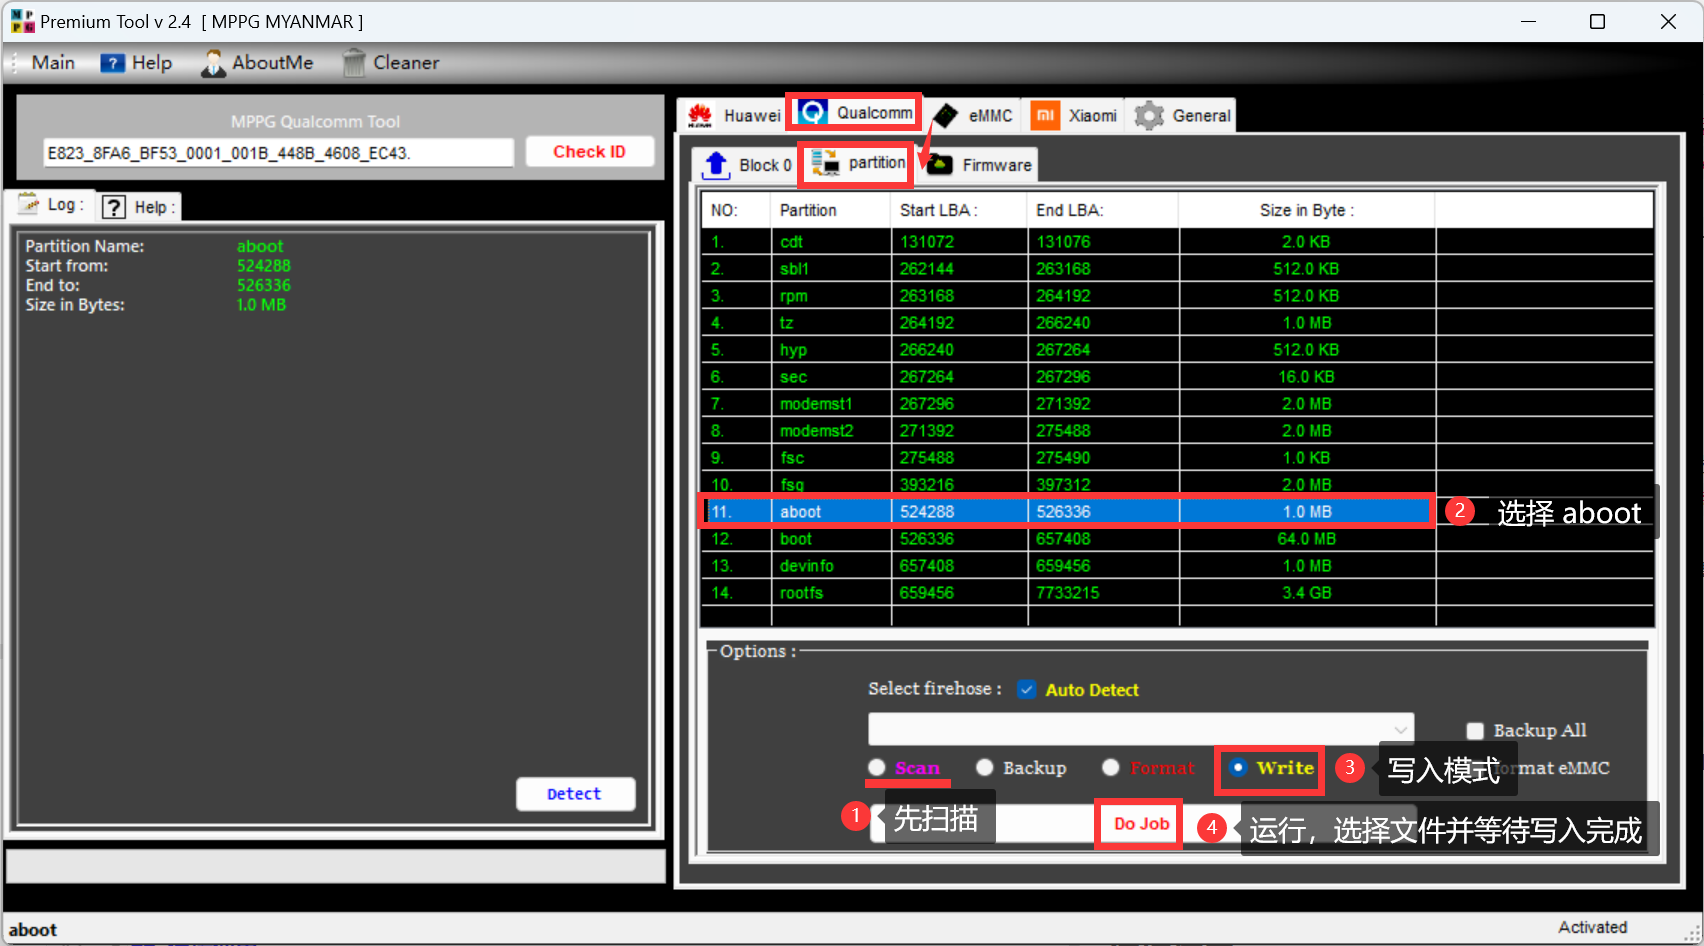Click the Qualcomm logo icon
Screen dimensions: 1704x946
point(813,112)
